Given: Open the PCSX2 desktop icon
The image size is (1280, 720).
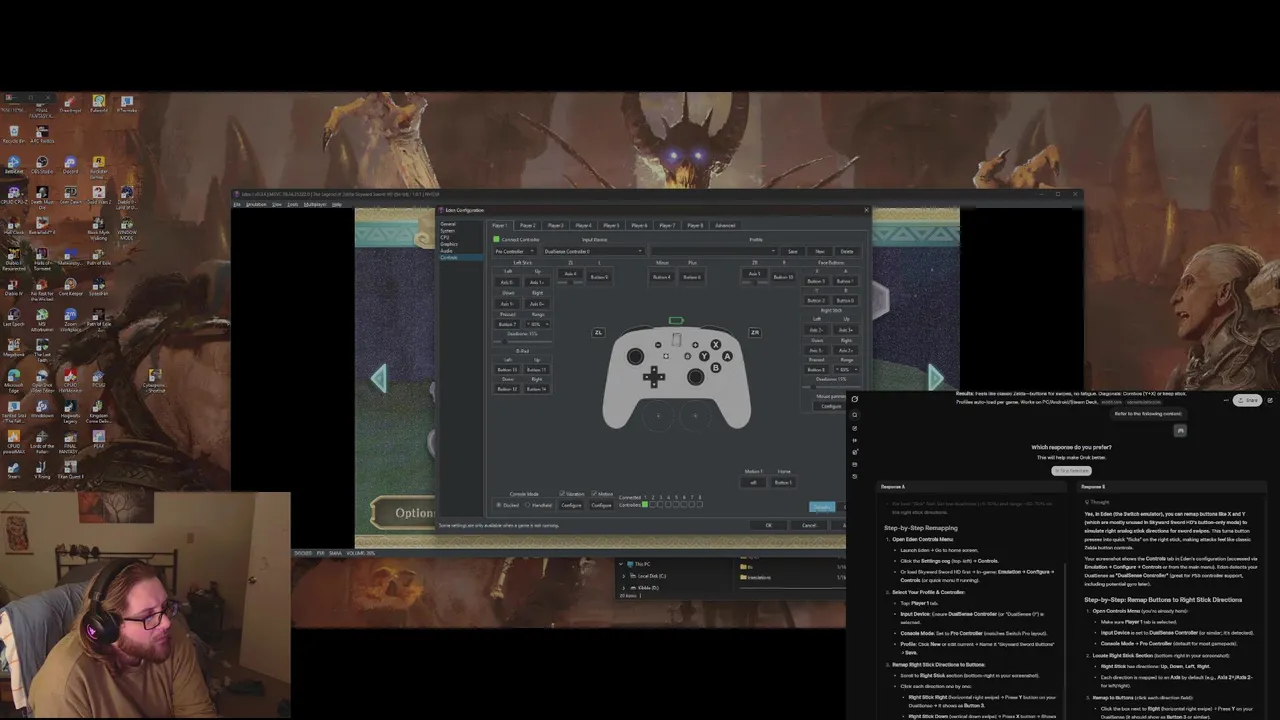Looking at the screenshot, I should pyautogui.click(x=99, y=378).
